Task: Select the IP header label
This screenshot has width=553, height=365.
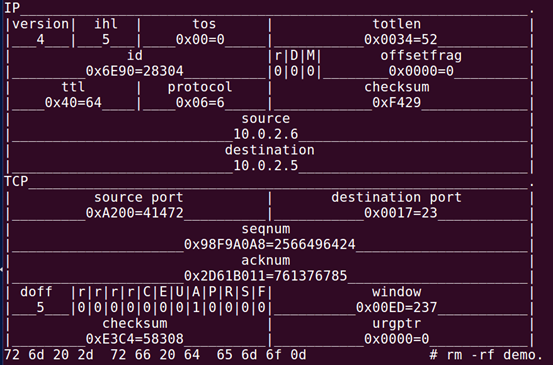Action: (12, 8)
